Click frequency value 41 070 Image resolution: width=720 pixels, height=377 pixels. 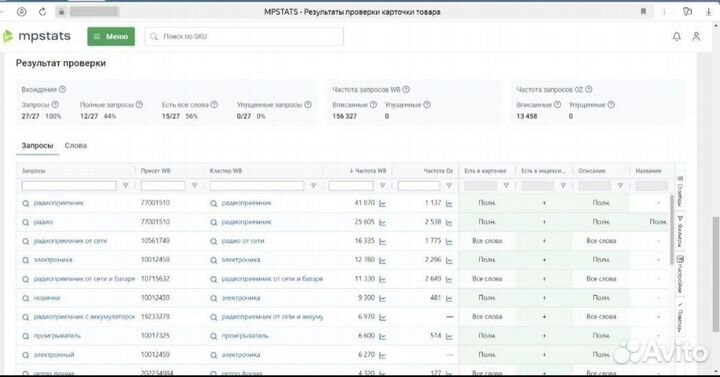click(365, 203)
